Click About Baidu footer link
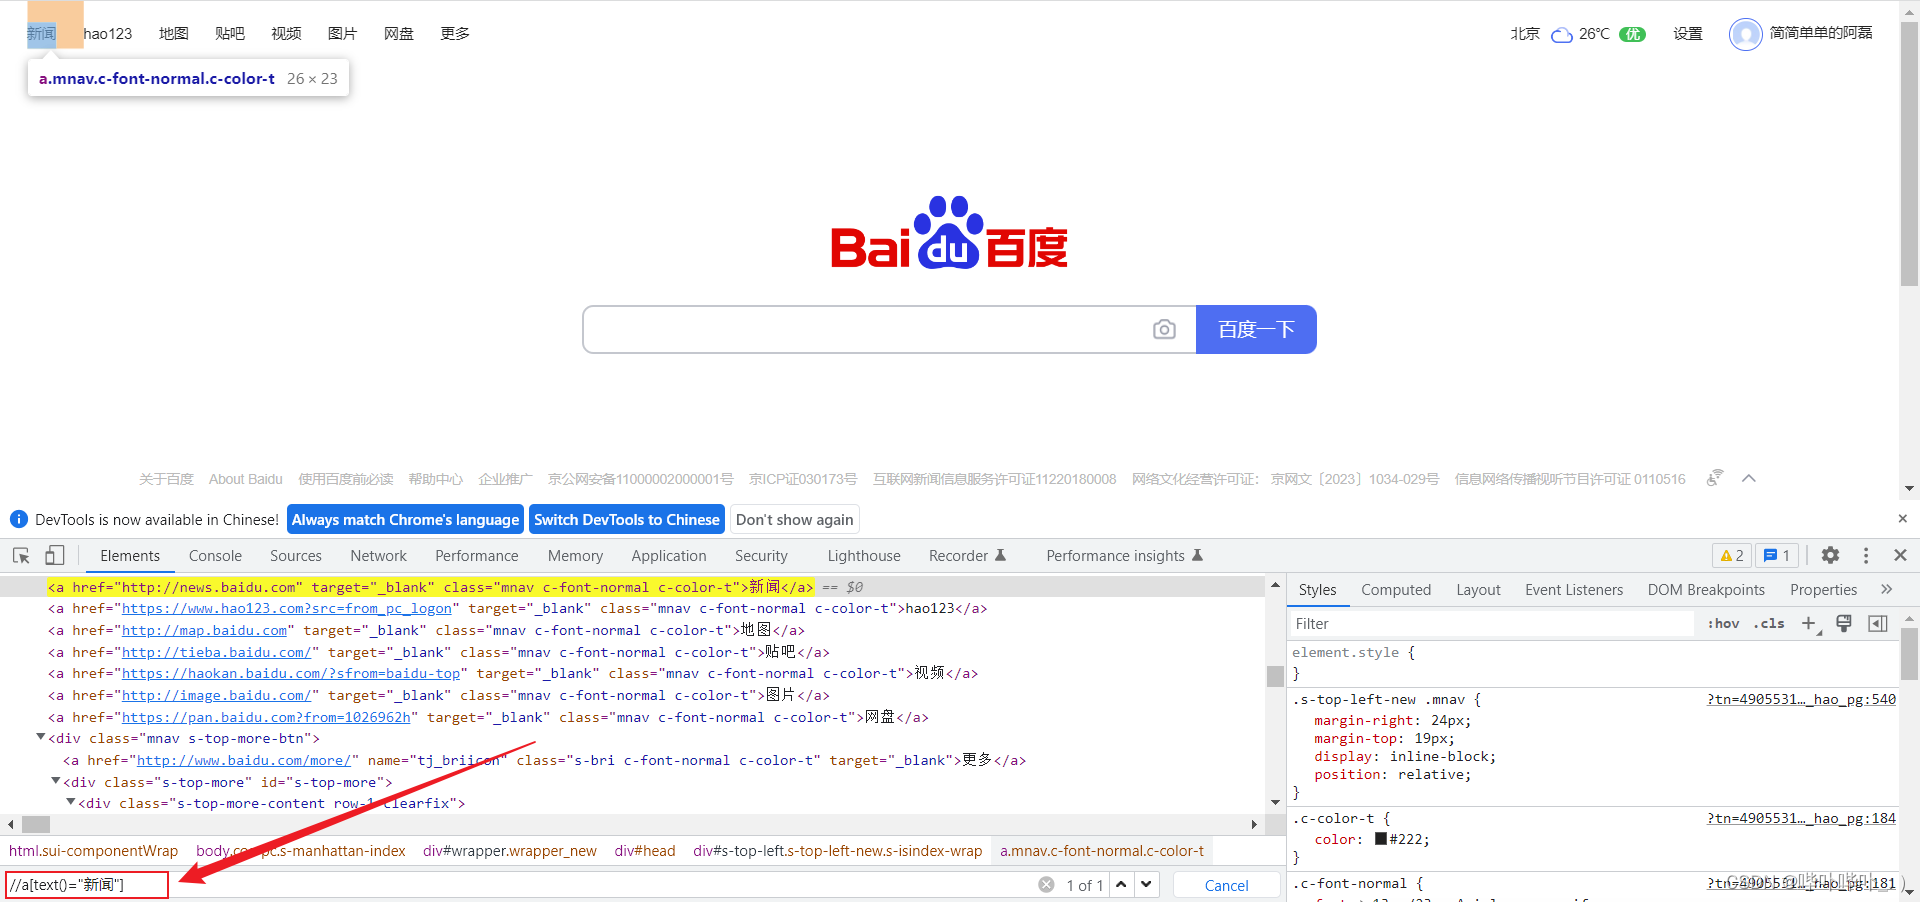The height and width of the screenshot is (902, 1920). coord(246,479)
